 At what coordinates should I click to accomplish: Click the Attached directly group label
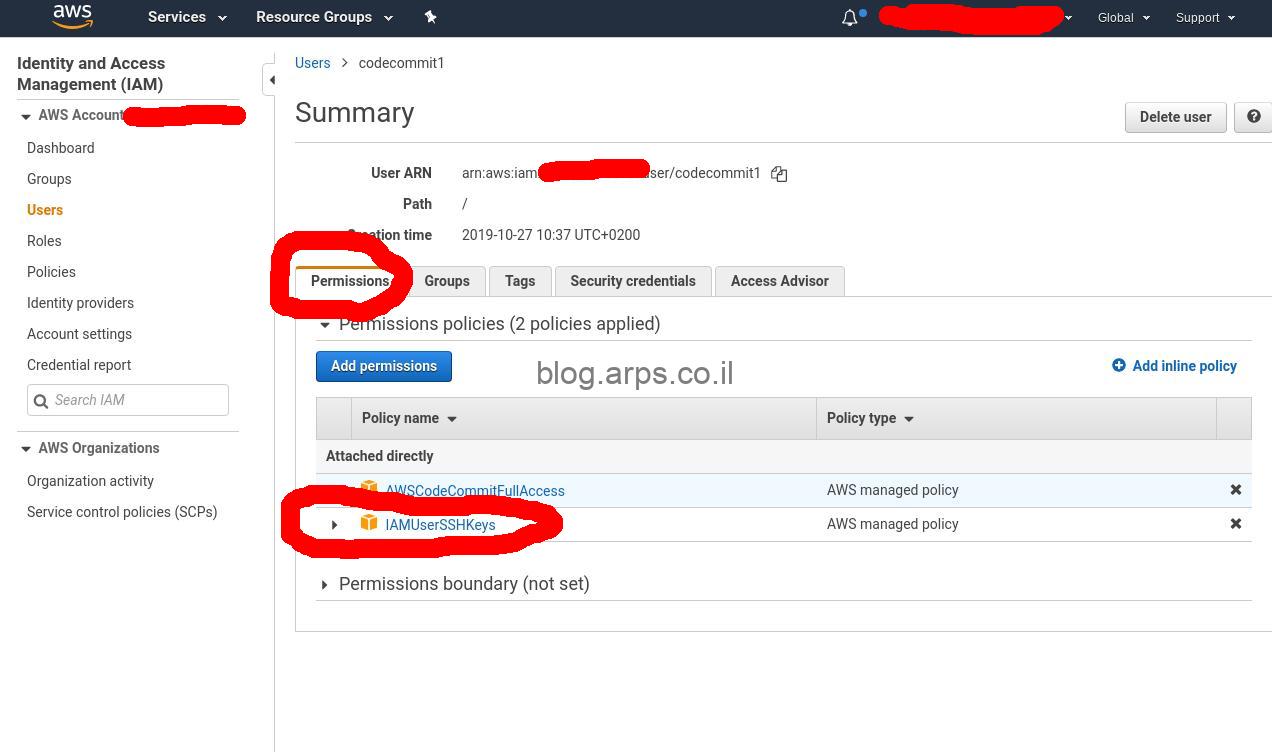380,456
